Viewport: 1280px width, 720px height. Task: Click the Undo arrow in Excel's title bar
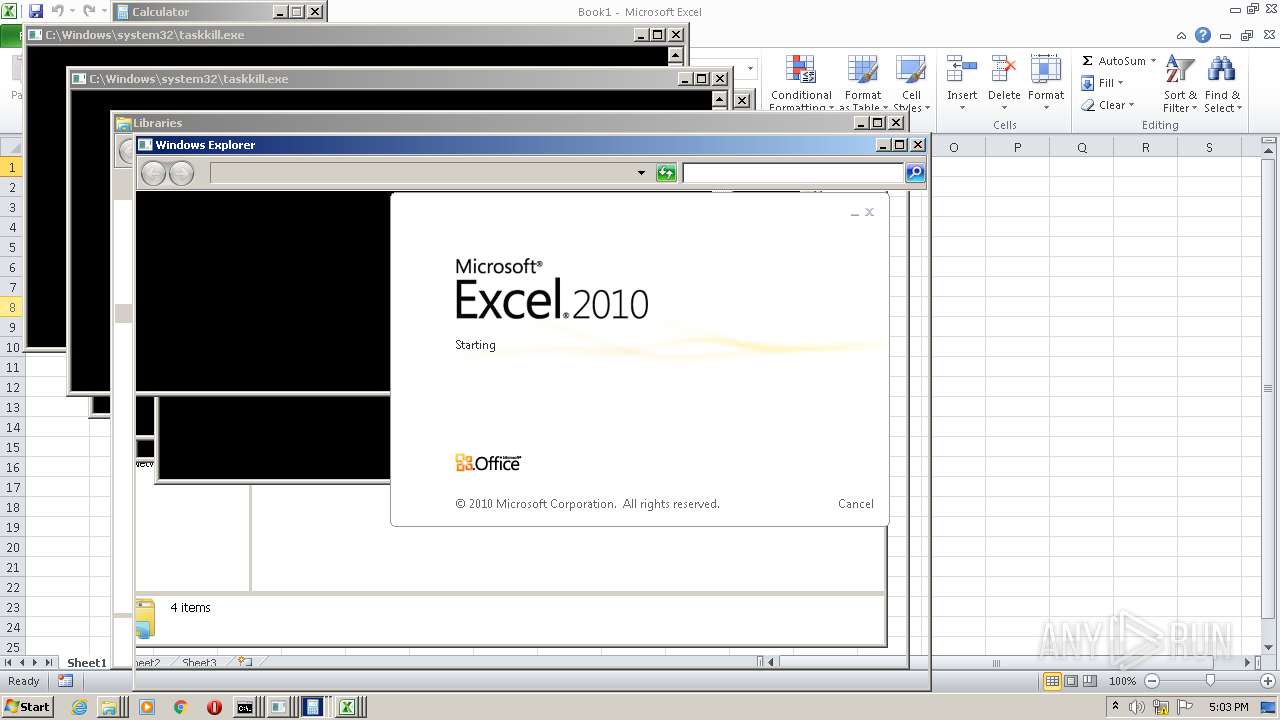[x=57, y=11]
